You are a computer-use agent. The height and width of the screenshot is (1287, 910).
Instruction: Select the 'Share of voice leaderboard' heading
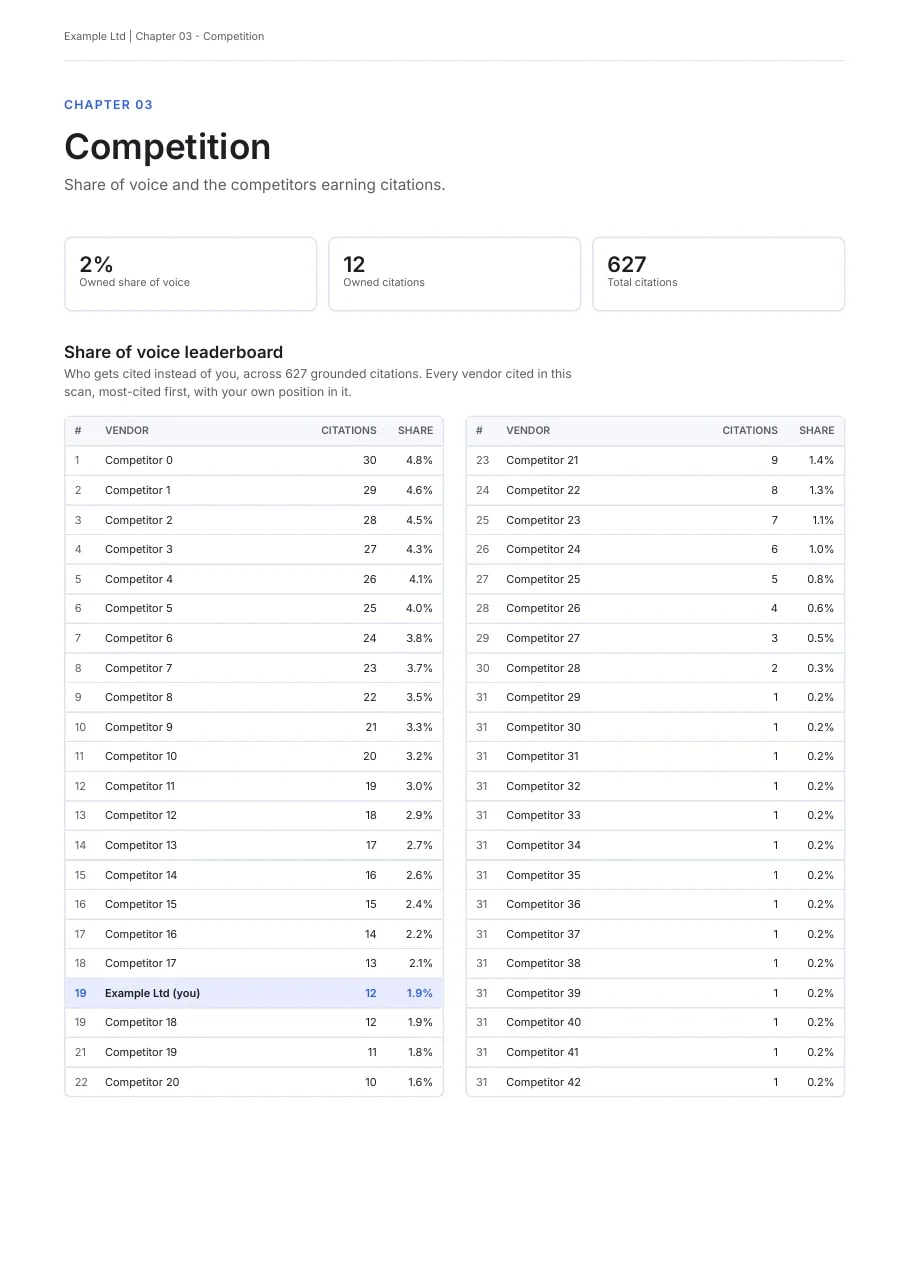point(173,352)
